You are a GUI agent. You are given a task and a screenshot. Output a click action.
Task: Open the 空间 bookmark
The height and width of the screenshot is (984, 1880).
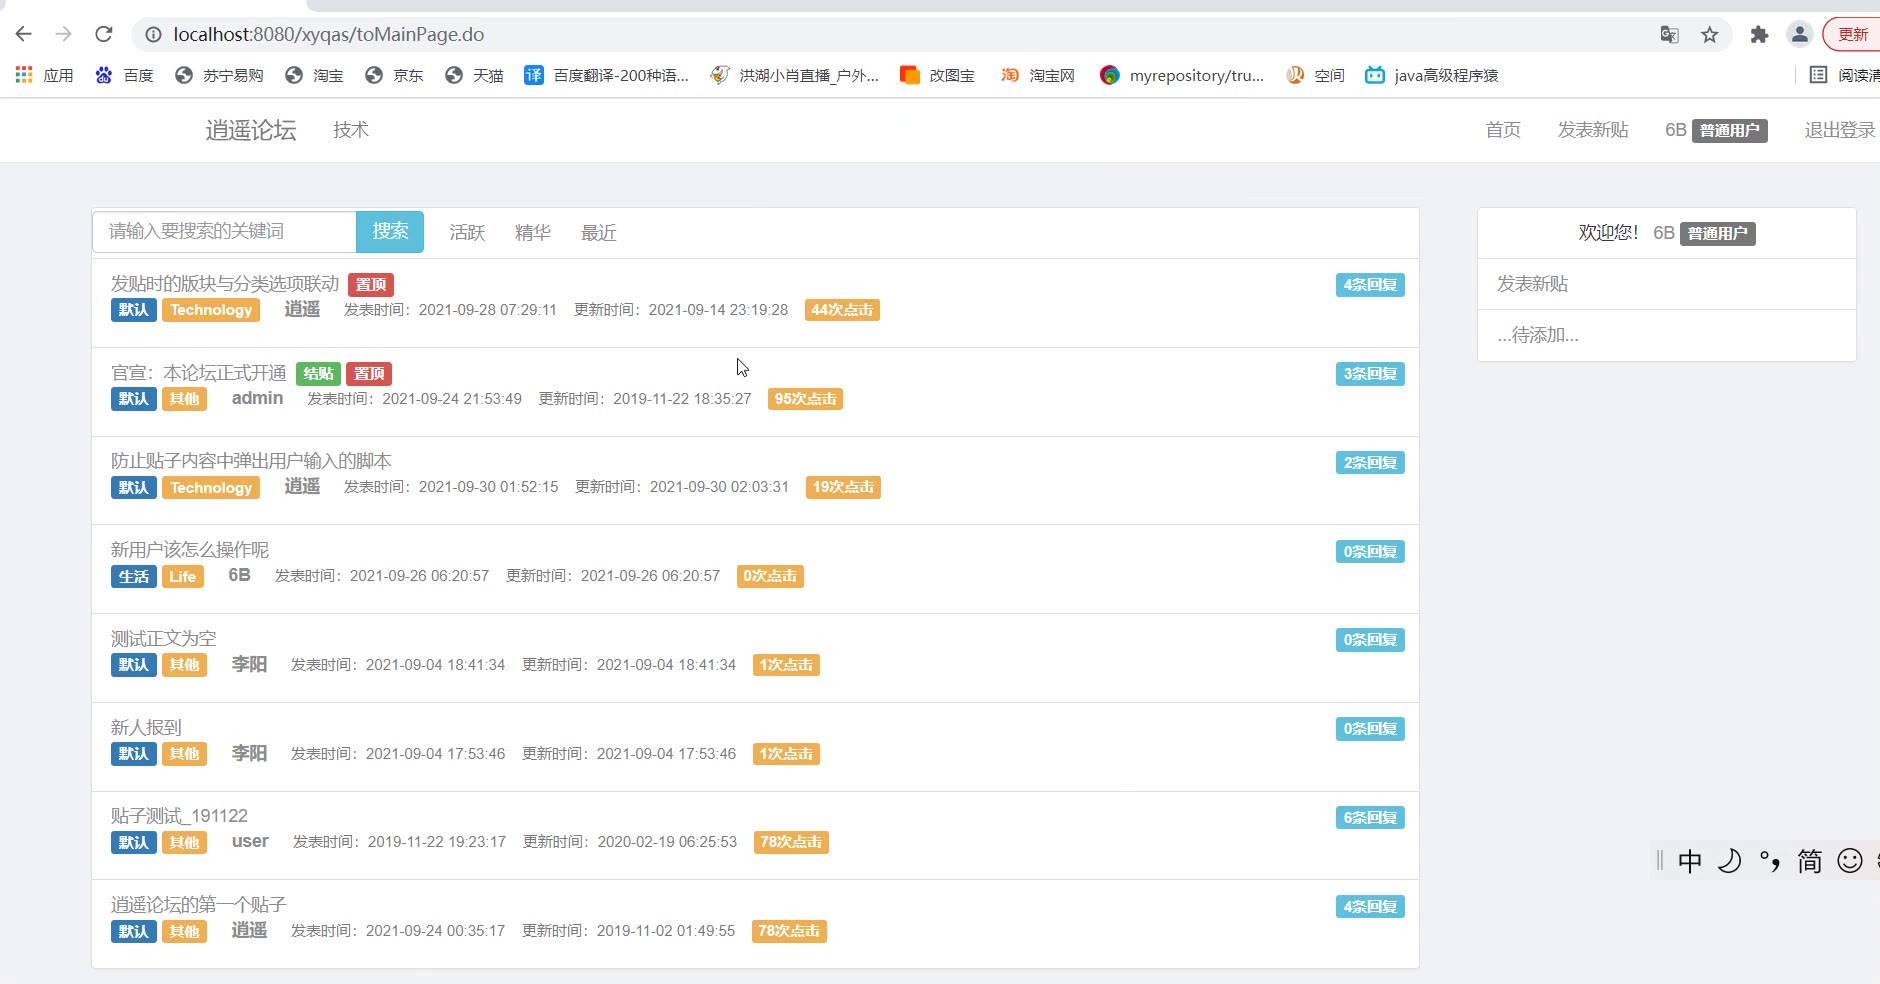pos(1315,75)
